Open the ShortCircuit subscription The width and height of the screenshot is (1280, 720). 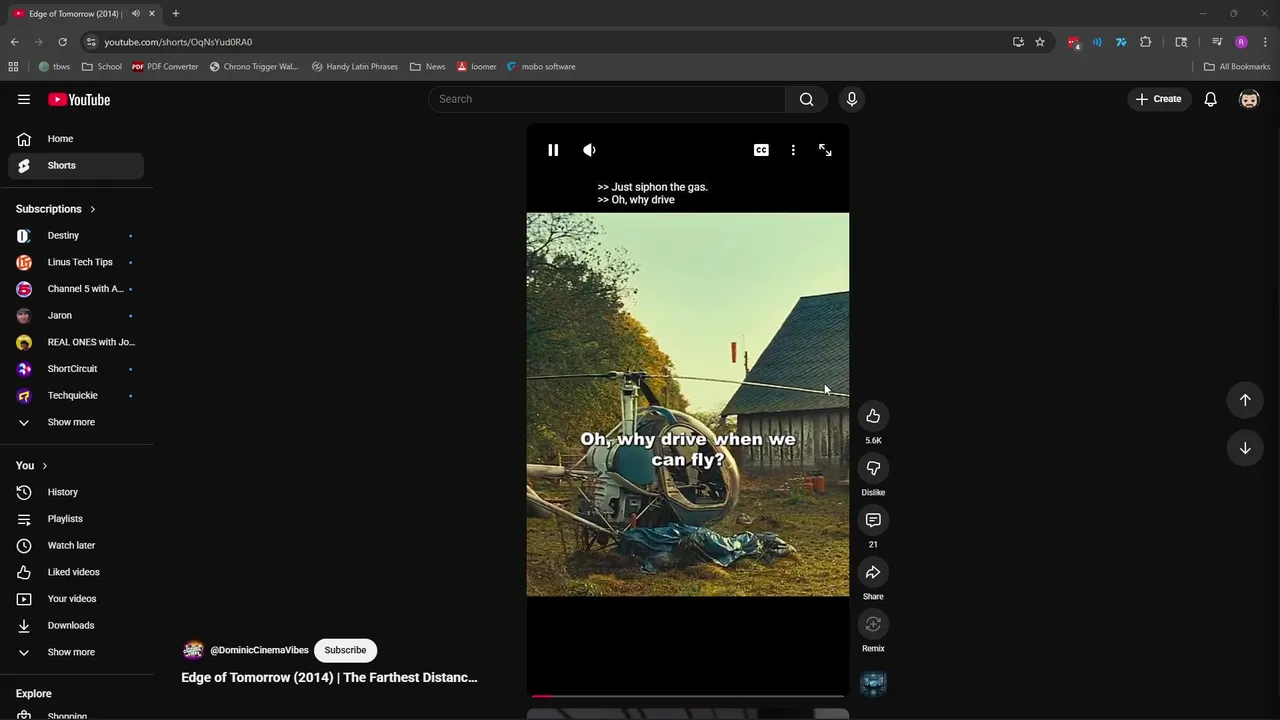76,369
